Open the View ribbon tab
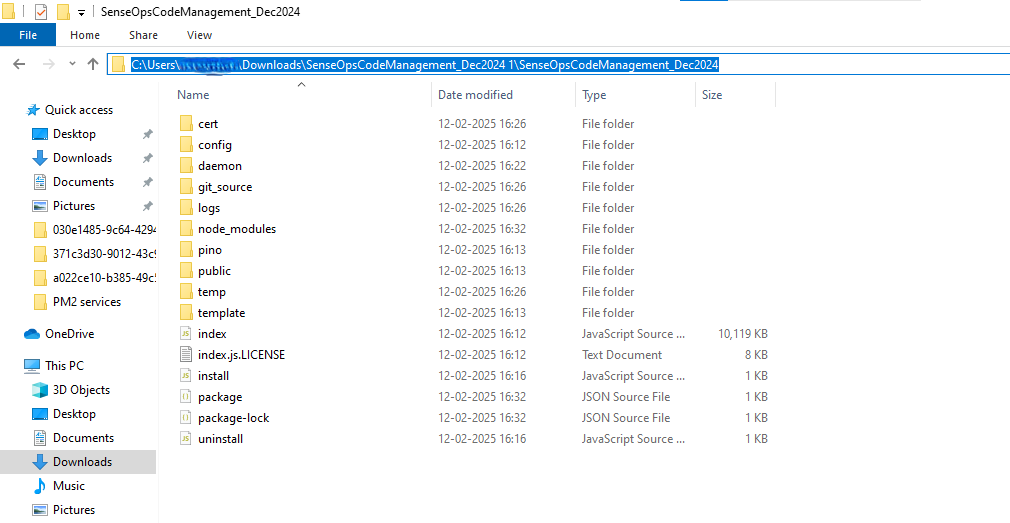 click(x=199, y=35)
